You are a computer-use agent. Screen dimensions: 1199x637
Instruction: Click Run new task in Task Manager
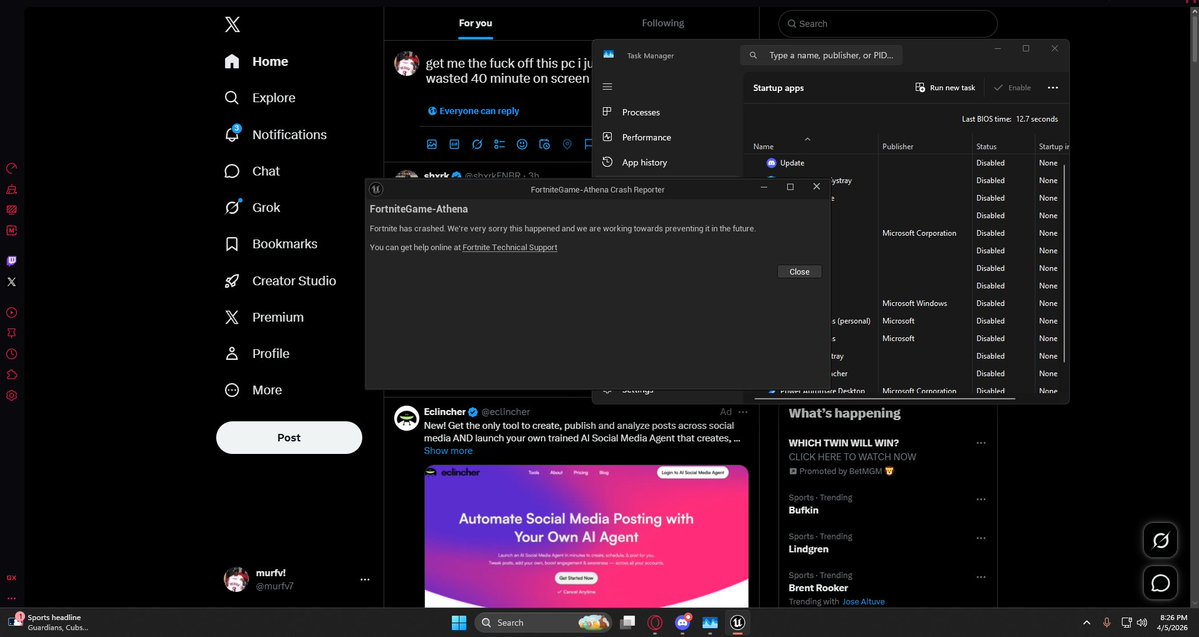[945, 88]
